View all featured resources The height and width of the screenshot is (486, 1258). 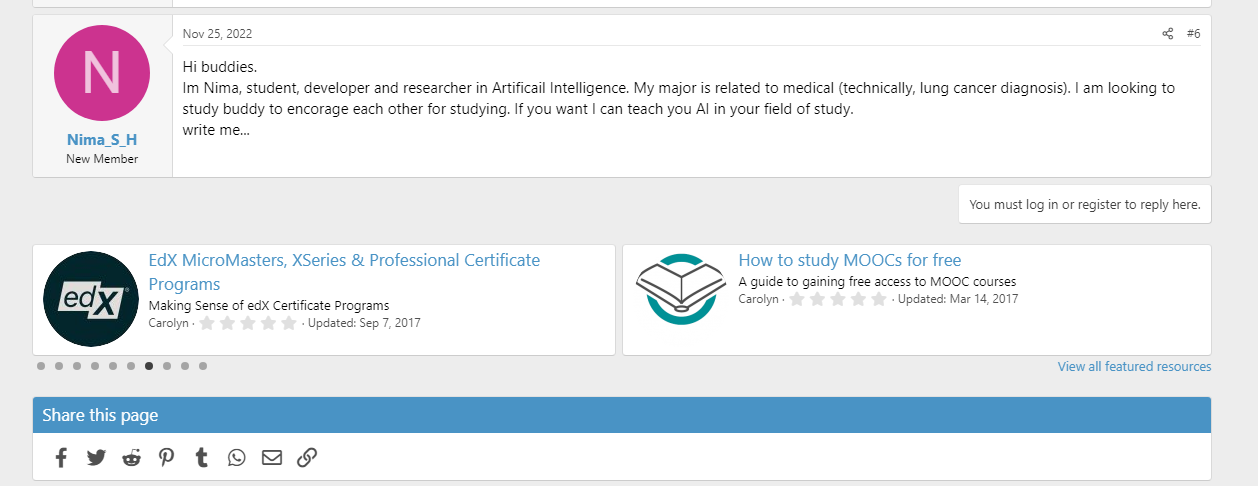pyautogui.click(x=1134, y=367)
